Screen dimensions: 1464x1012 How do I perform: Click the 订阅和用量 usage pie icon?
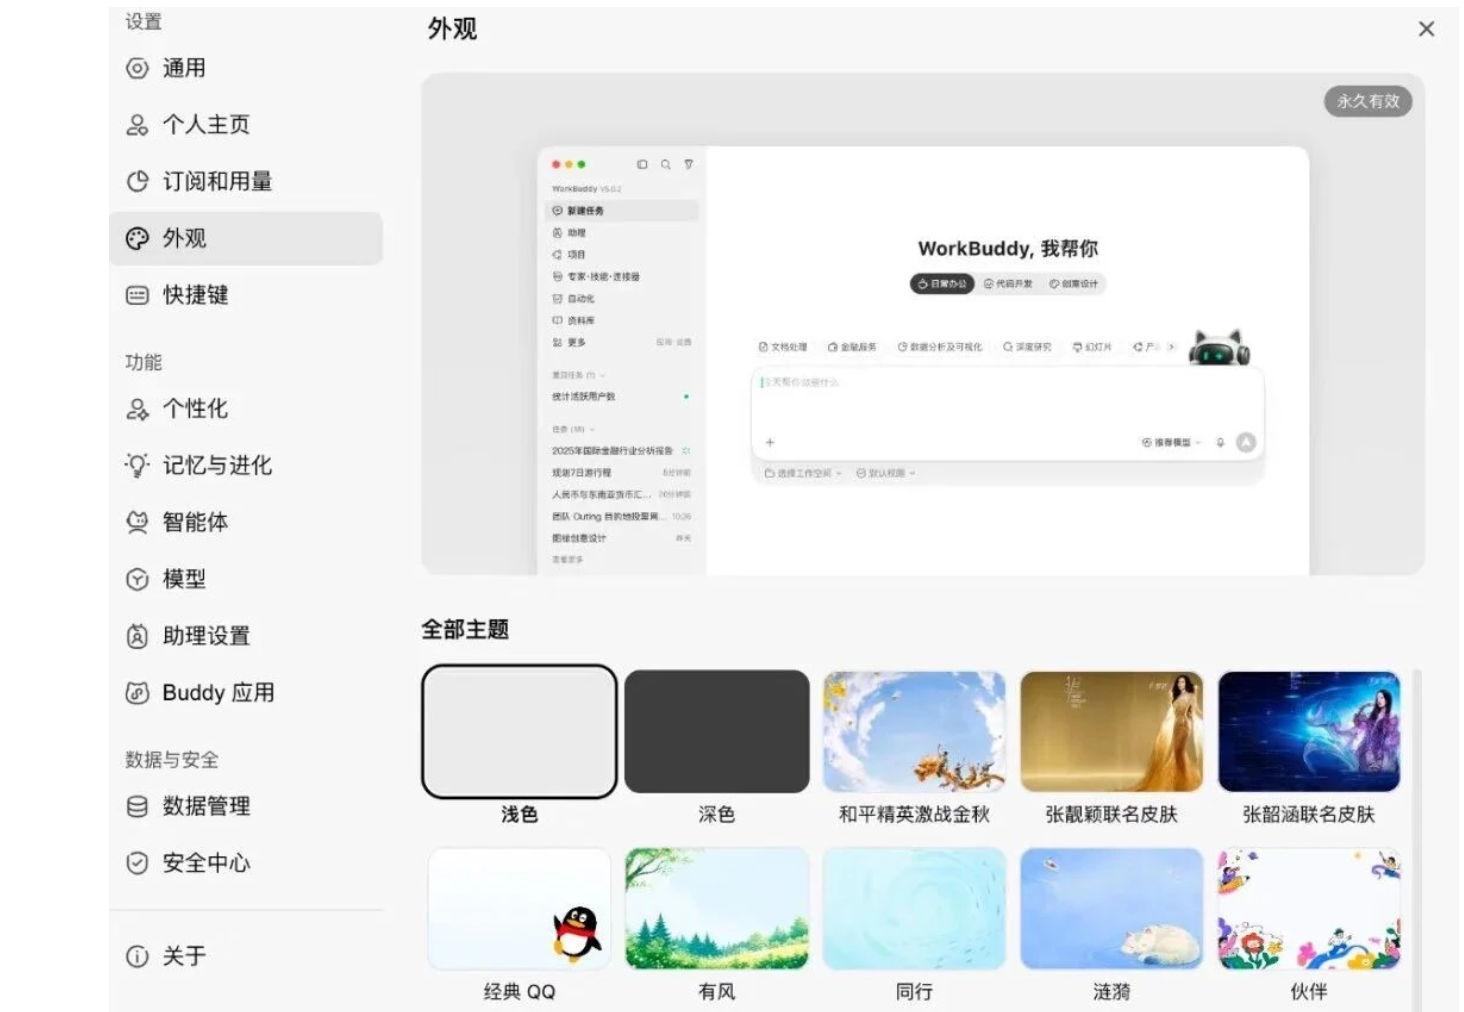137,182
